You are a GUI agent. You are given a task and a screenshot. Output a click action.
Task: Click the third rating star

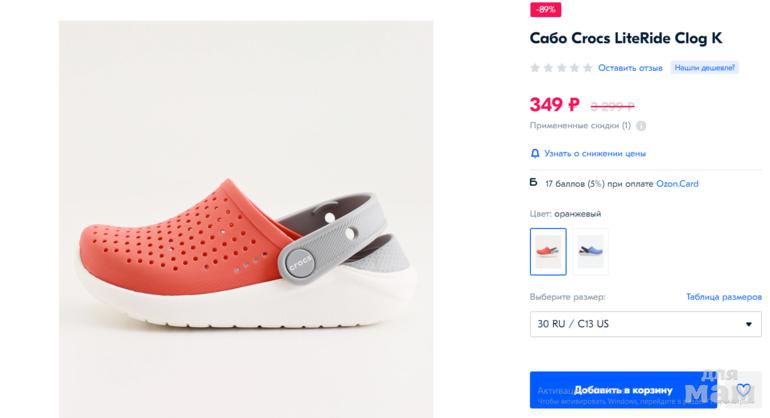coord(562,68)
